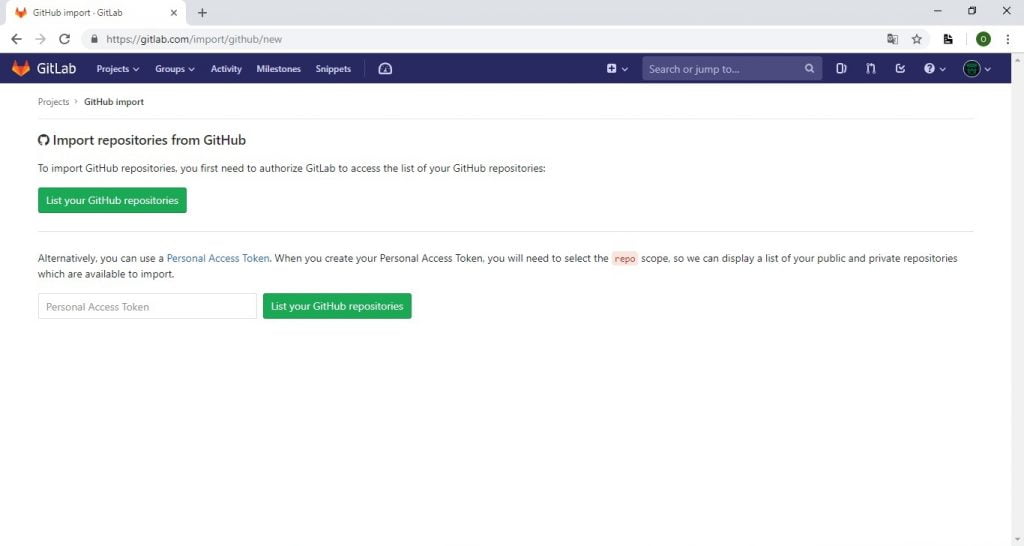Click the address bar URL

coord(194,39)
